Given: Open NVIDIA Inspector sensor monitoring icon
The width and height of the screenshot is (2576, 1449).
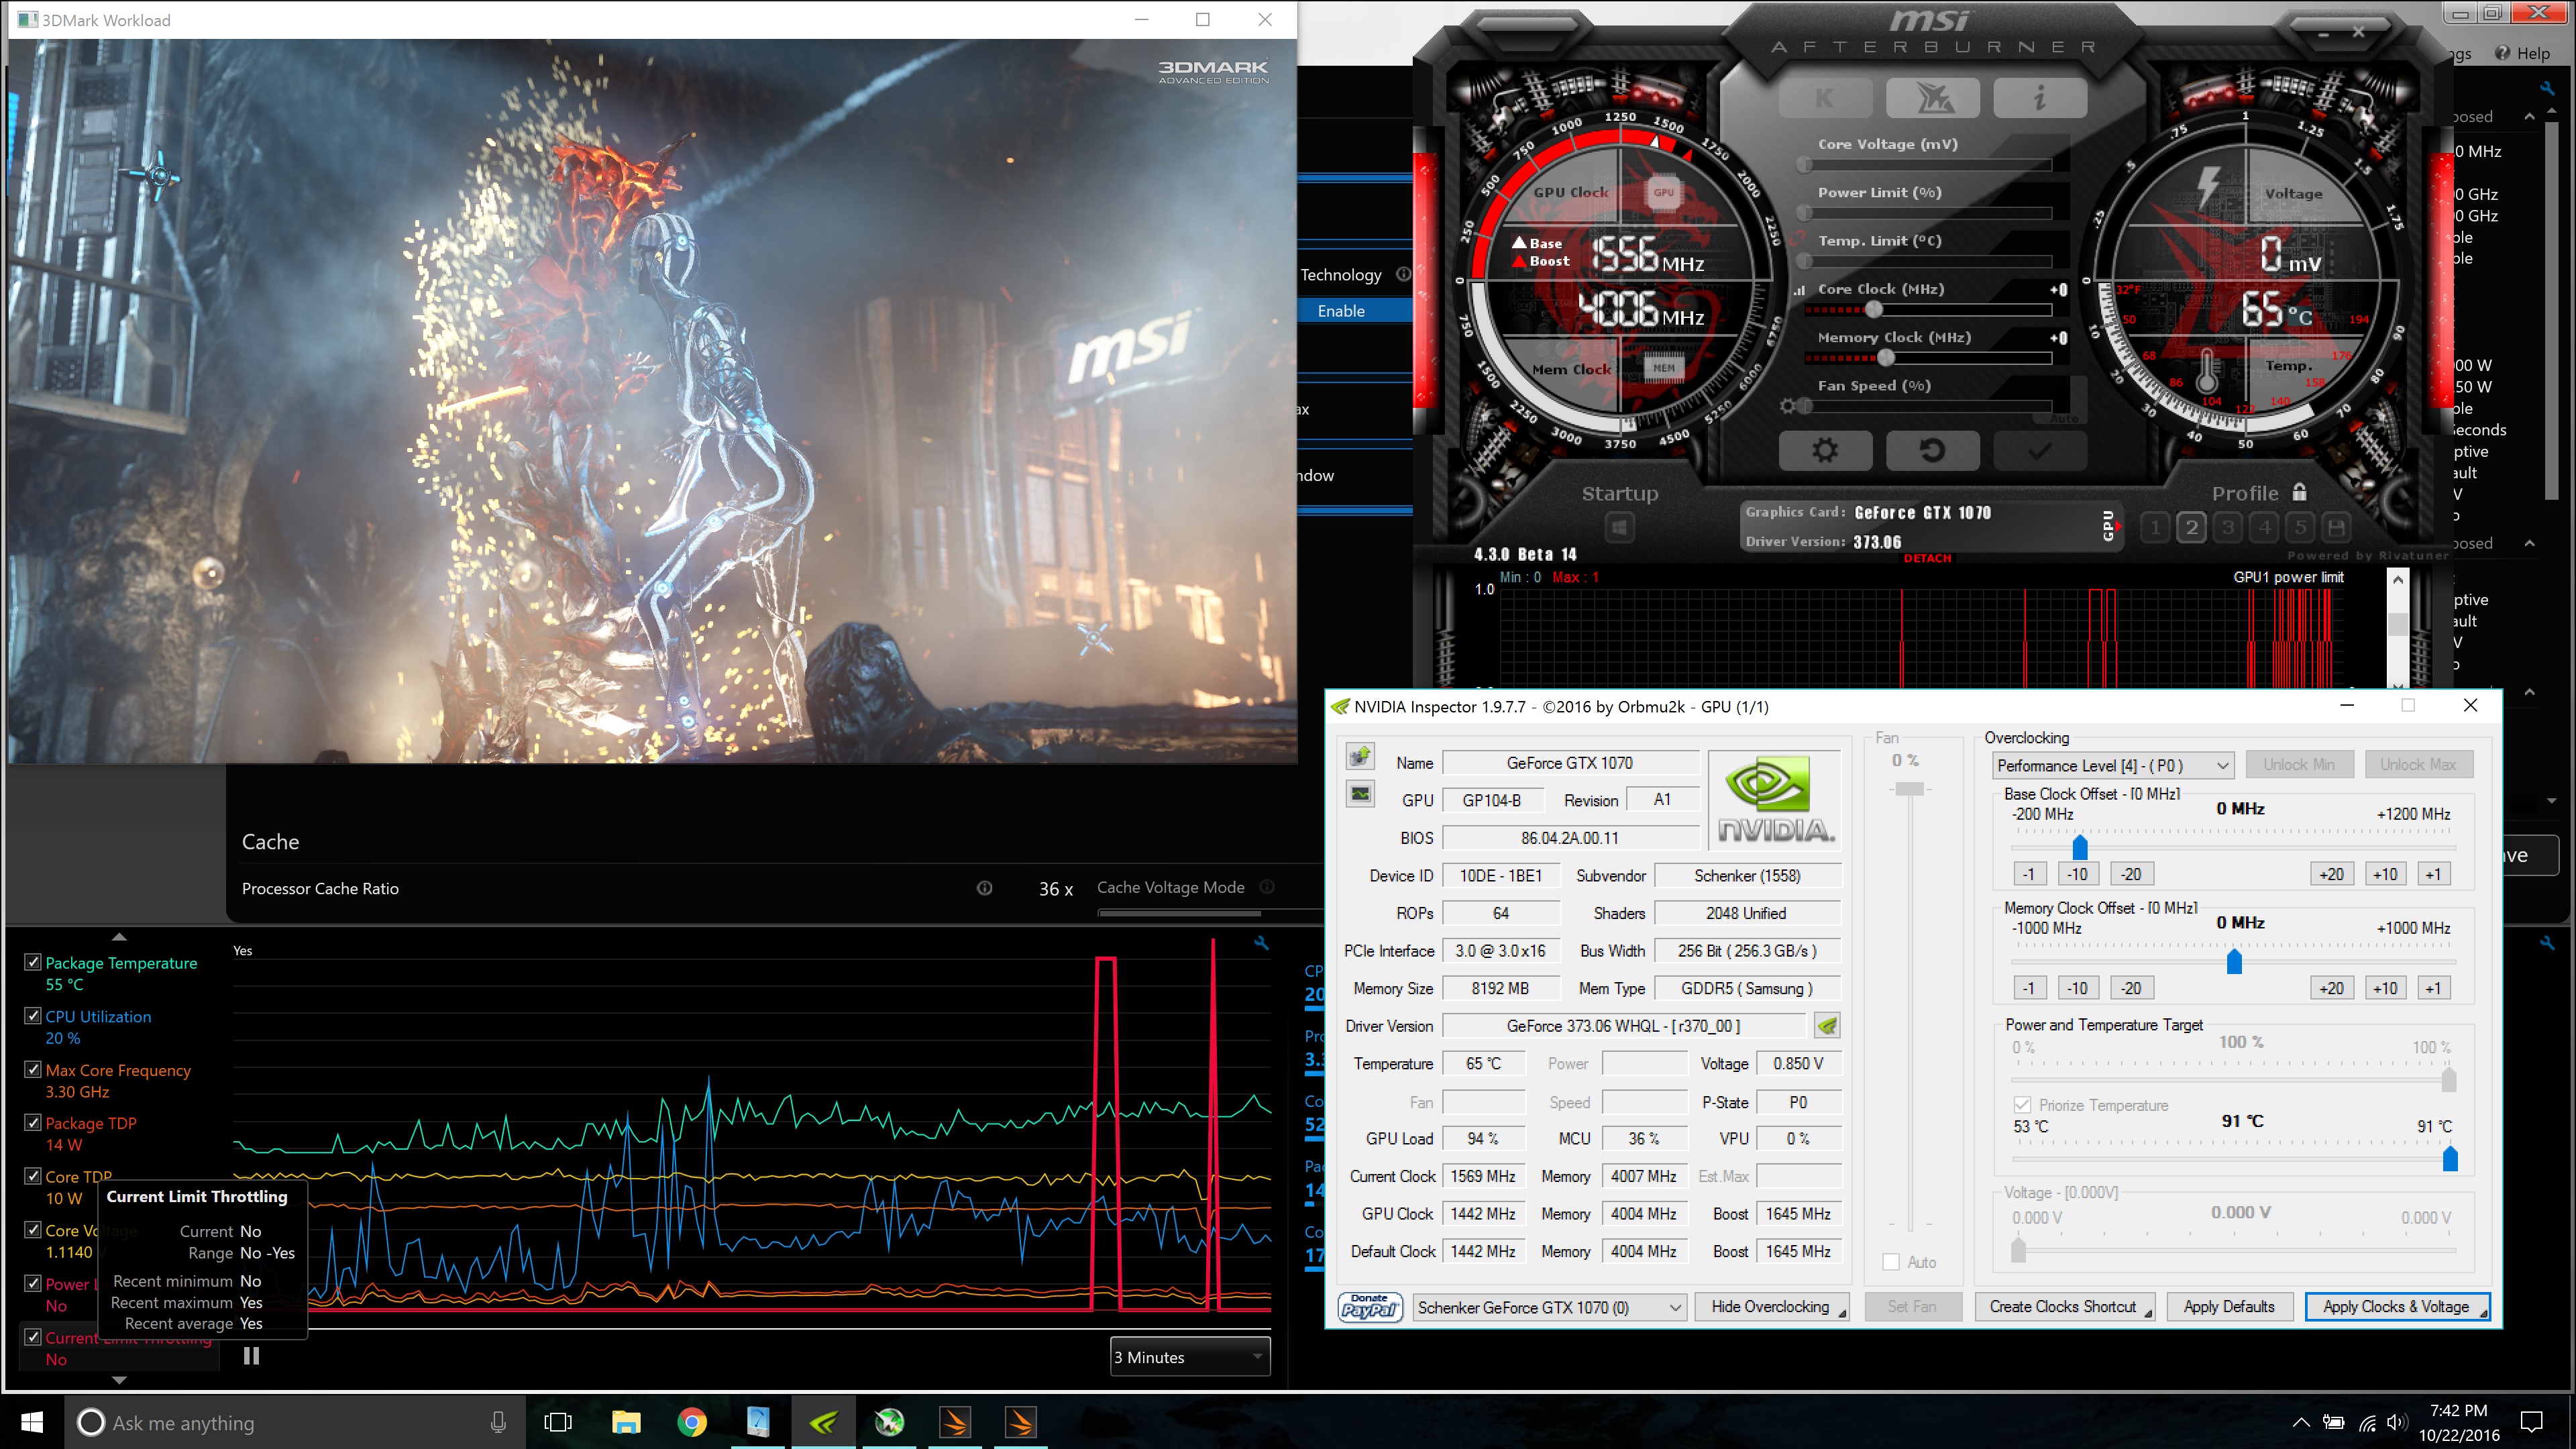Looking at the screenshot, I should tap(1360, 794).
